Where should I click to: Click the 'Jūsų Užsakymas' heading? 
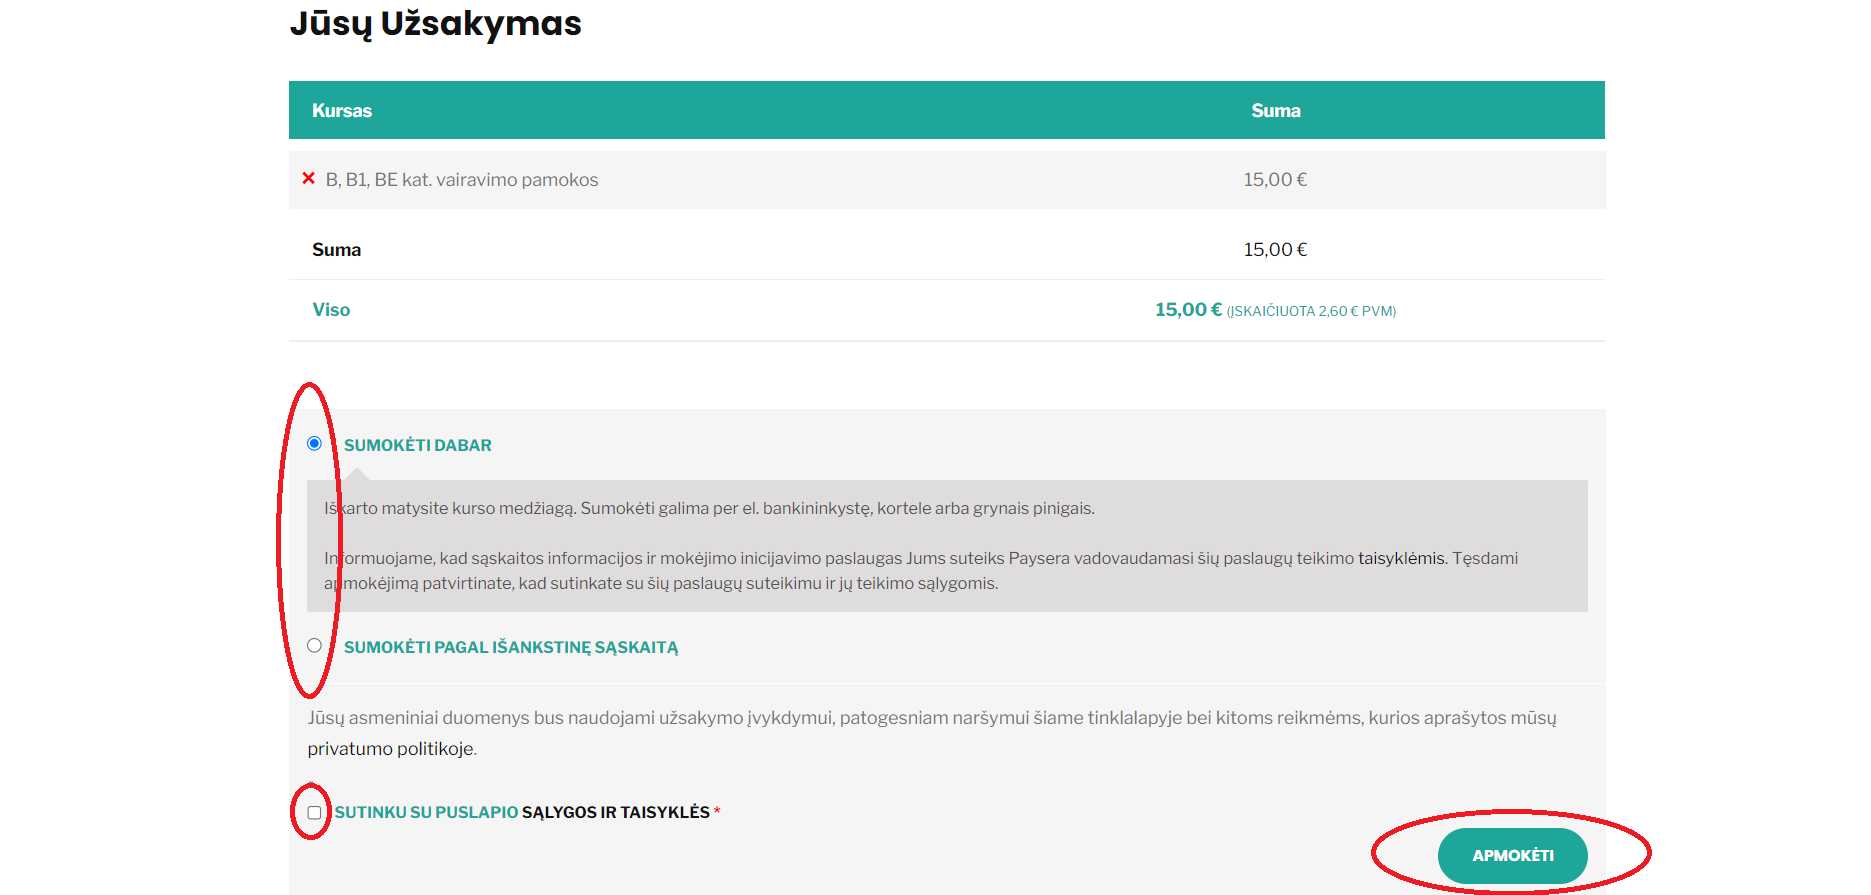pyautogui.click(x=435, y=23)
